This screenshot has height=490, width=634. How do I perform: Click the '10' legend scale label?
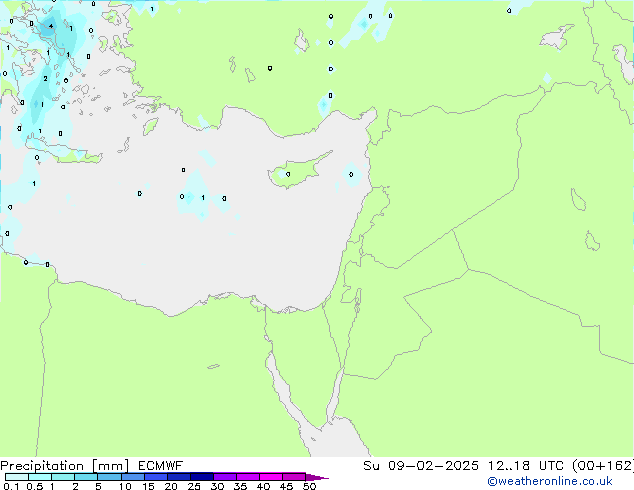[x=125, y=486]
